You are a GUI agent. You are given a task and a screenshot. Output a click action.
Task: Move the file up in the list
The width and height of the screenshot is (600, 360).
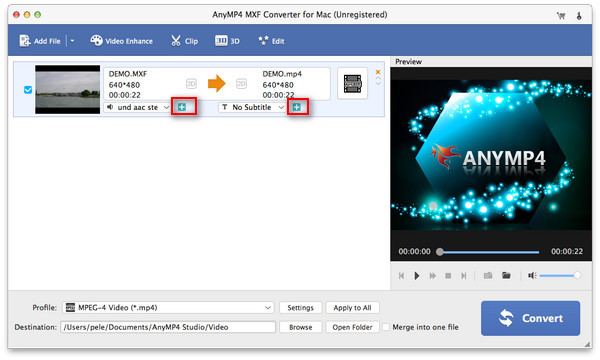click(378, 79)
